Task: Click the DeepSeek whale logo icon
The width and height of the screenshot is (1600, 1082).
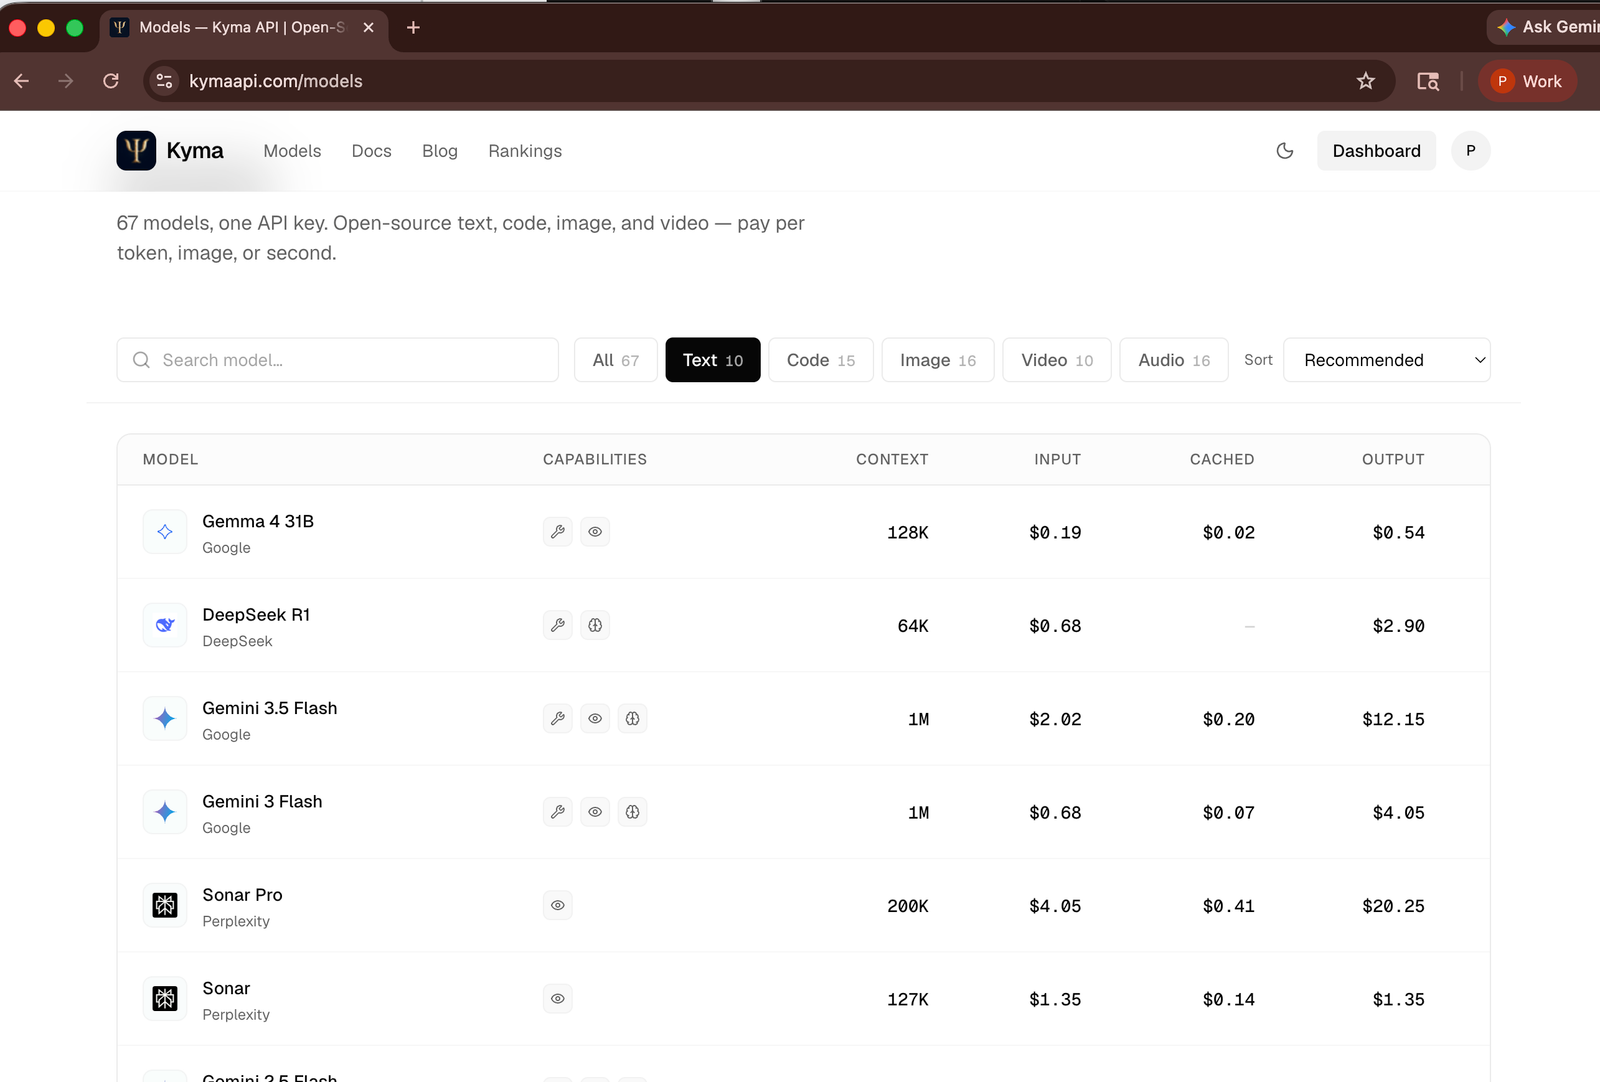Action: (165, 625)
